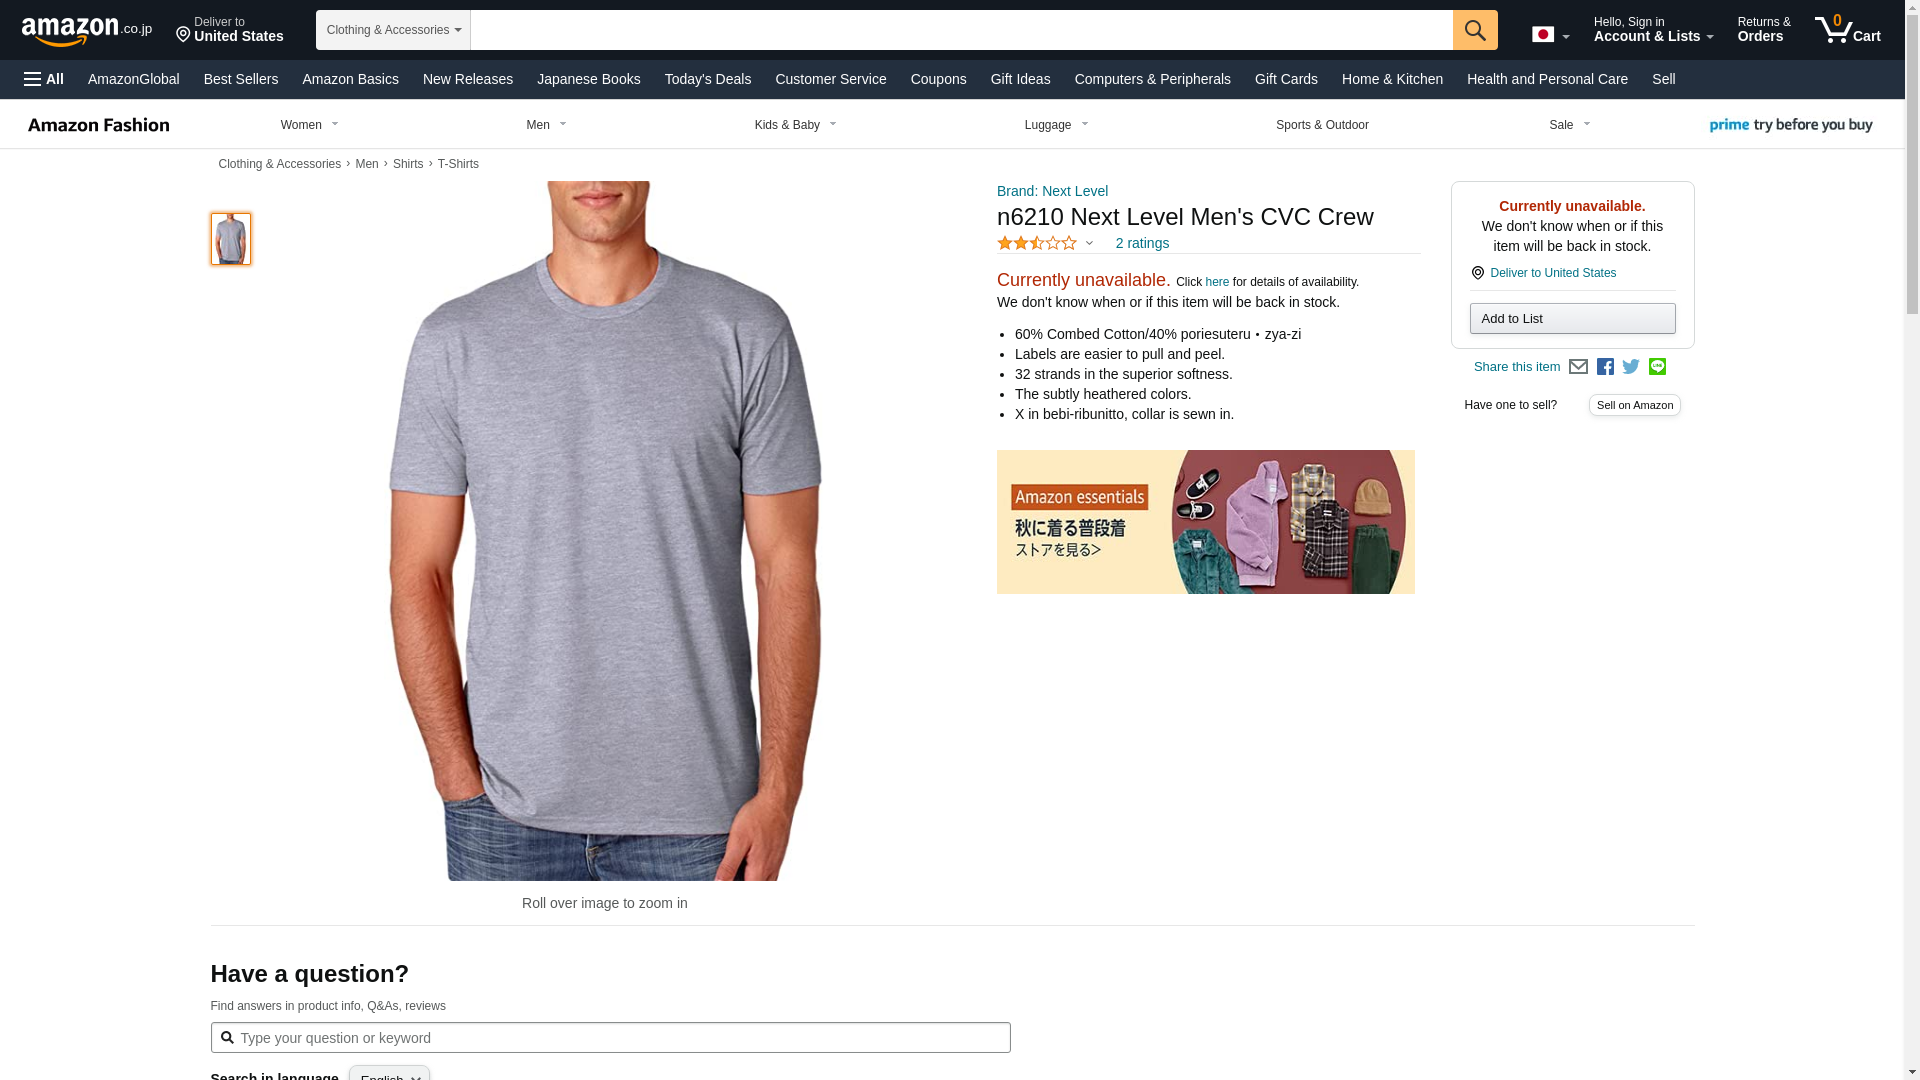This screenshot has width=1920, height=1080.
Task: Click Sell on Amazon button
Action: pos(1634,405)
